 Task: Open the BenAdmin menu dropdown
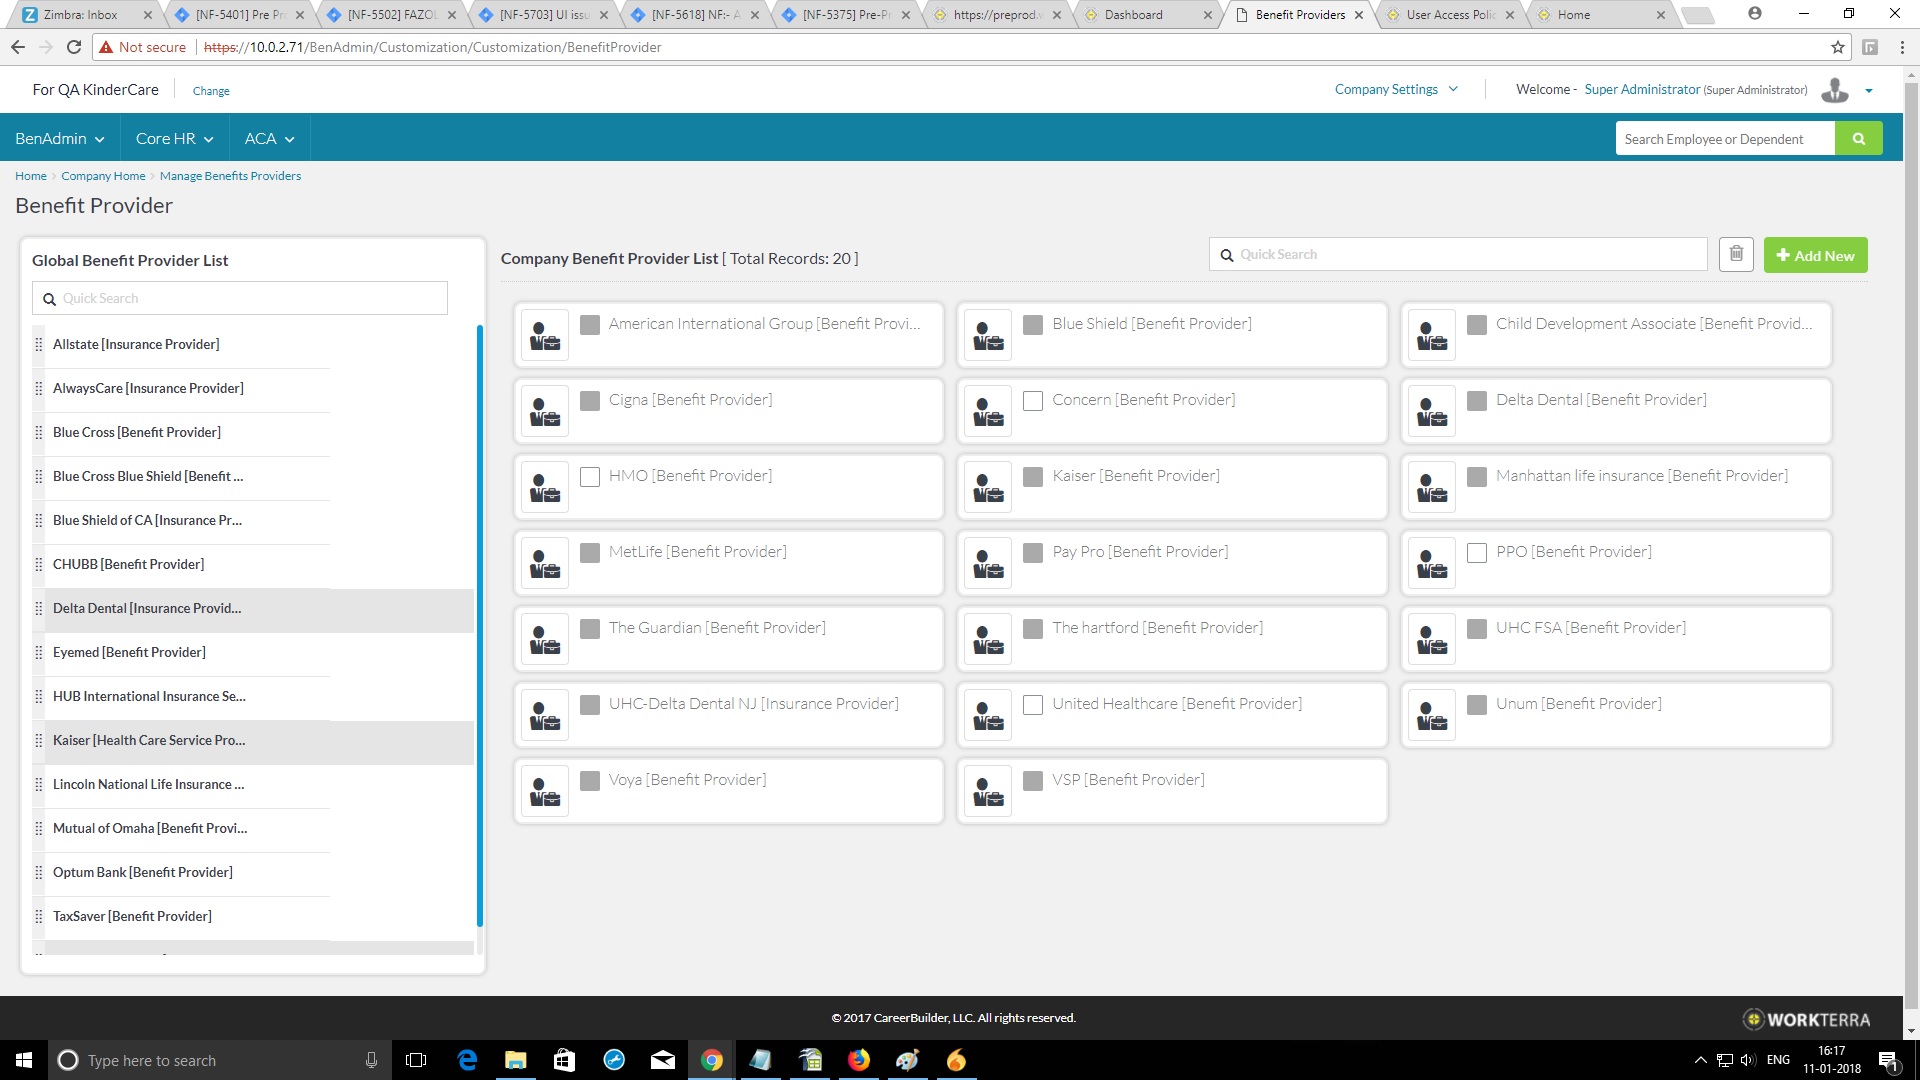click(59, 138)
